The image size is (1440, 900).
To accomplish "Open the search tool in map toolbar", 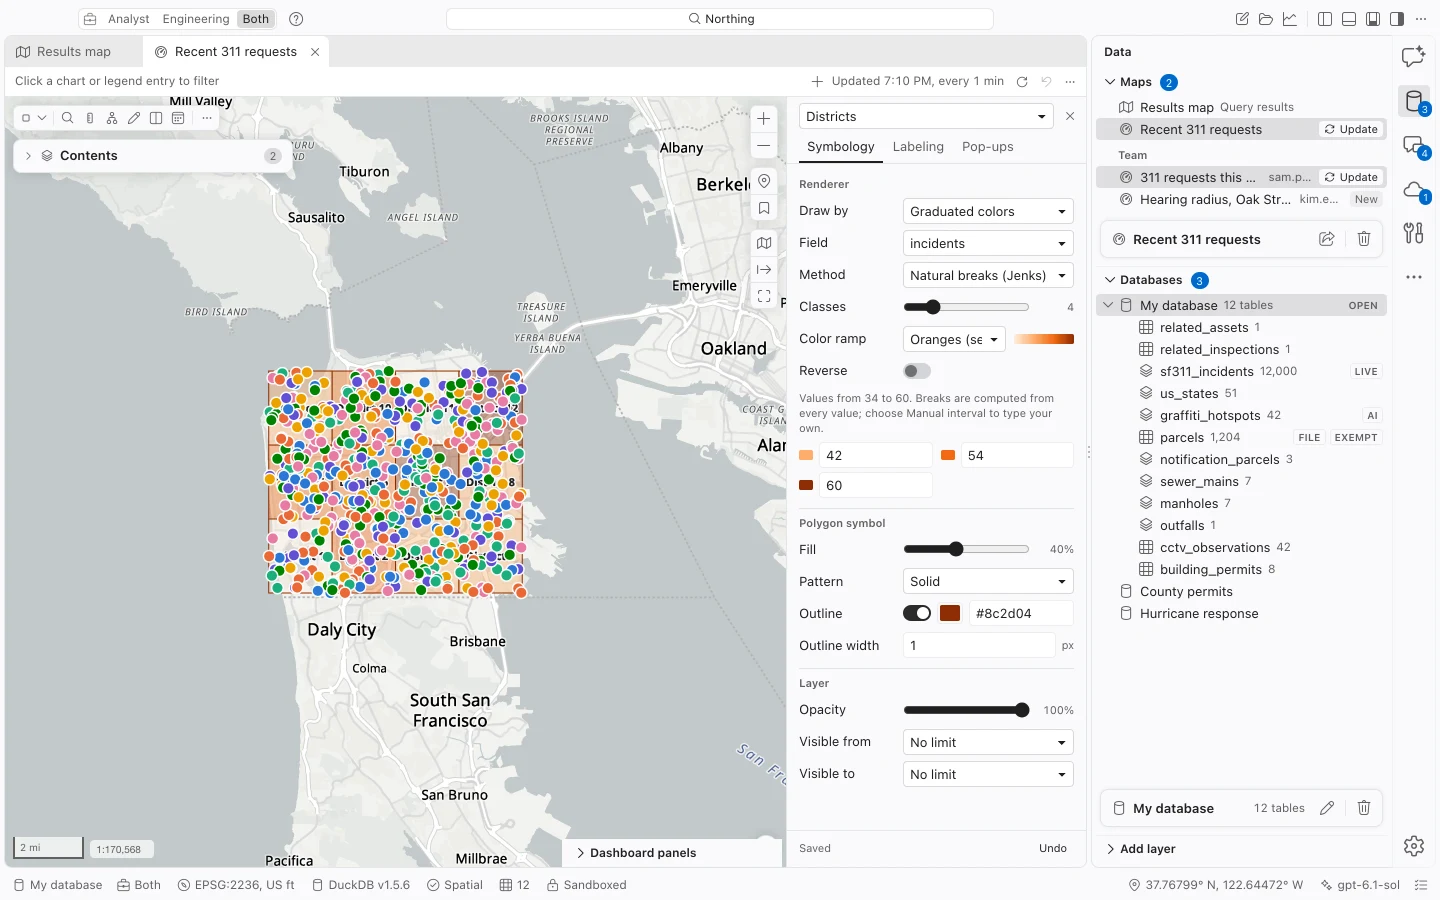I will 67,118.
